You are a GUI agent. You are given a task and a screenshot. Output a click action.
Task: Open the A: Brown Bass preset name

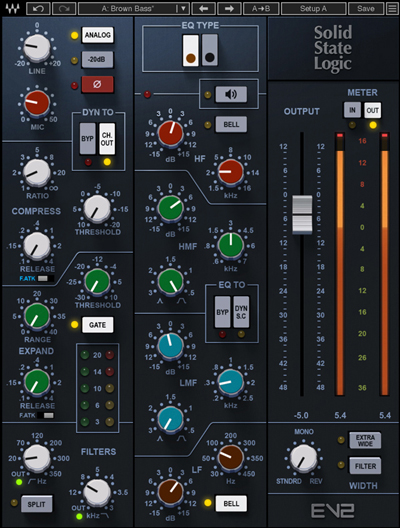tap(127, 8)
